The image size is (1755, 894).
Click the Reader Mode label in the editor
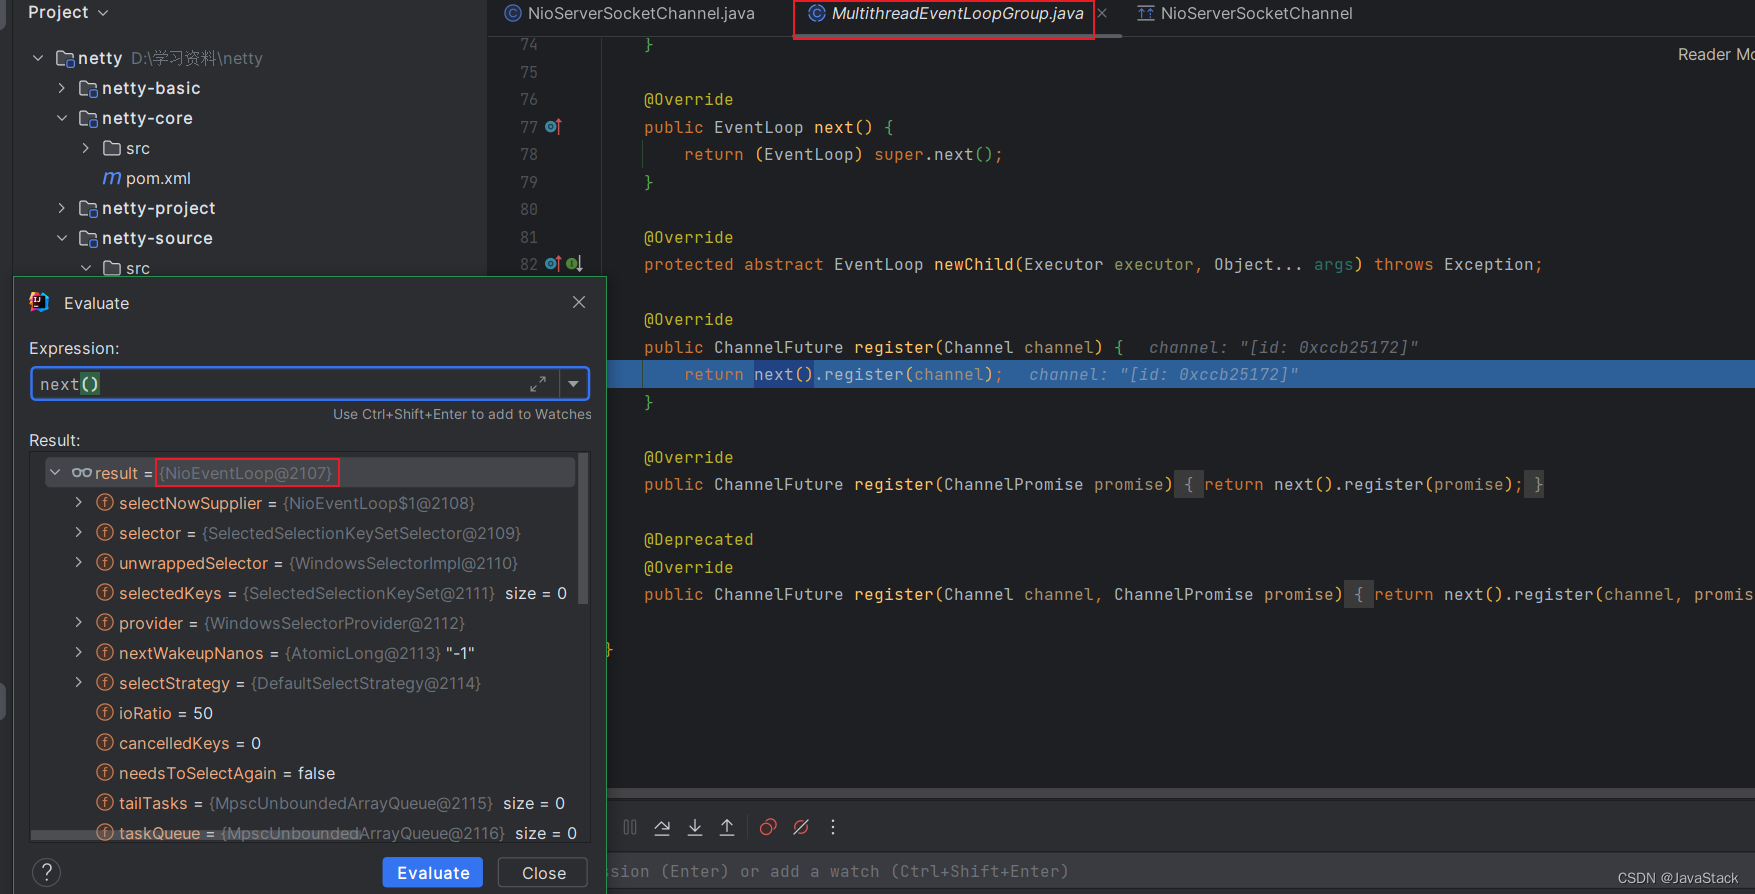click(x=1715, y=54)
